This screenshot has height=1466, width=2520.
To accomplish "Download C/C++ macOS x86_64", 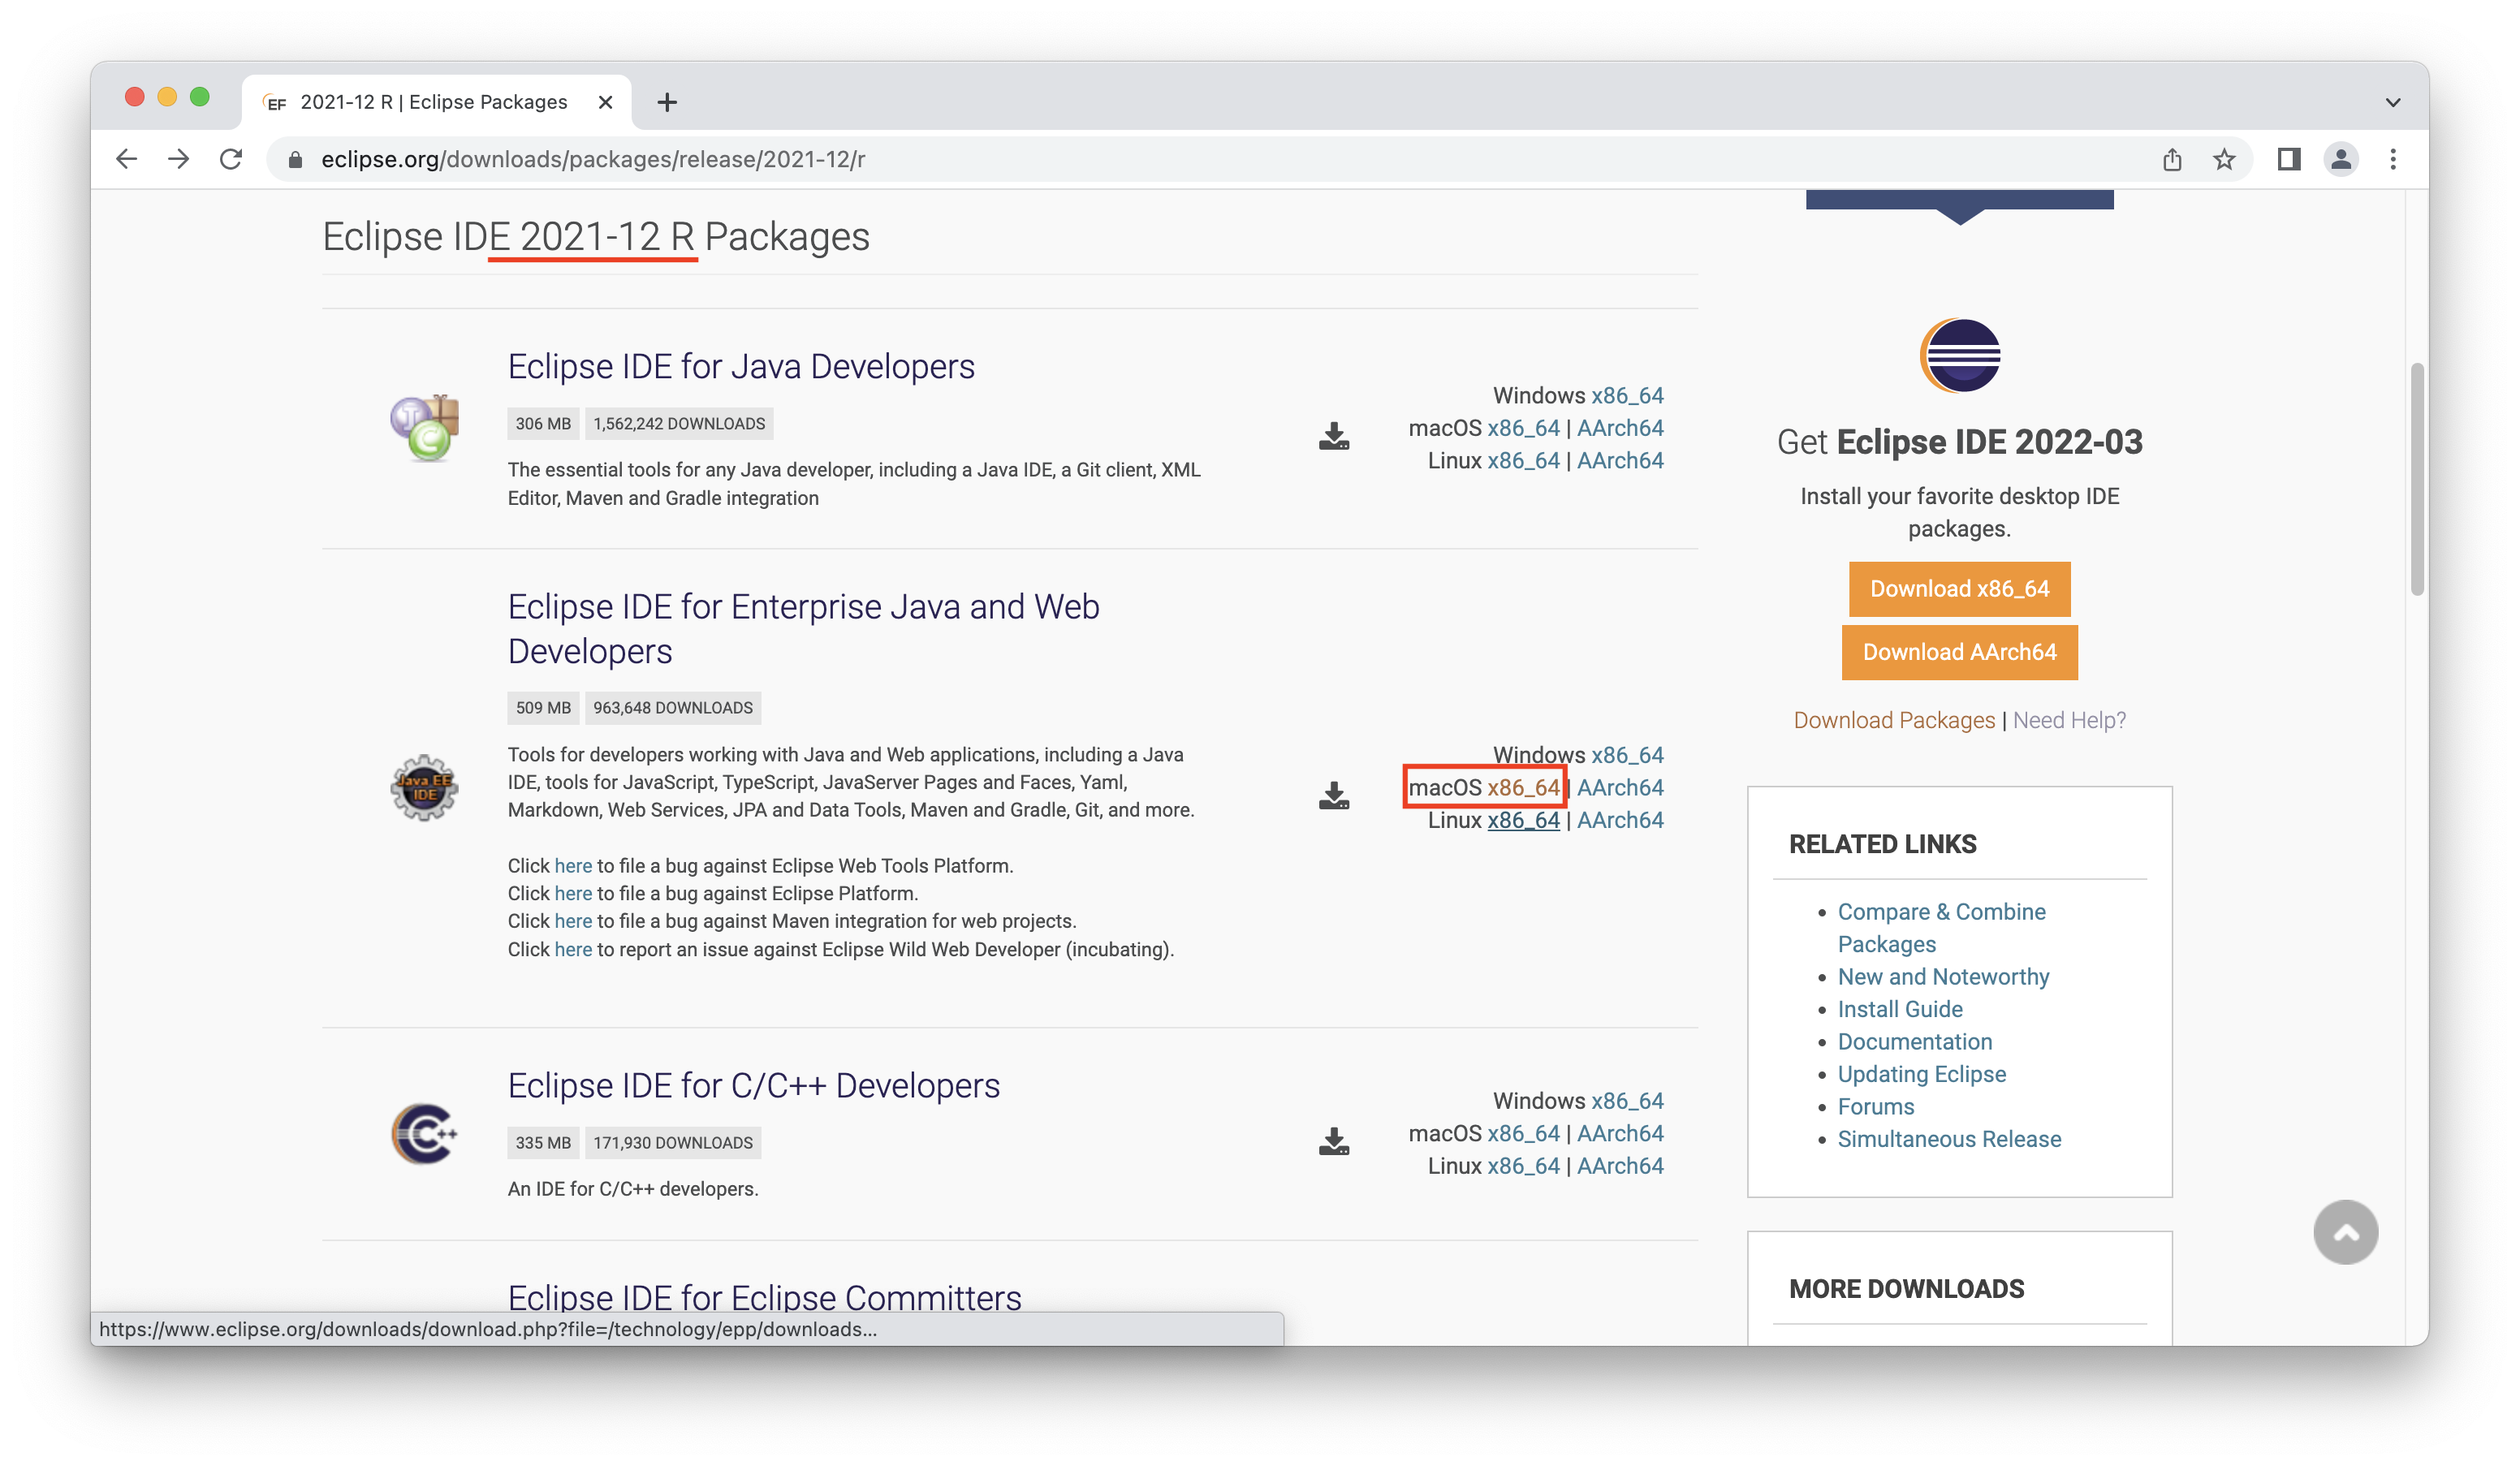I will [1523, 1133].
